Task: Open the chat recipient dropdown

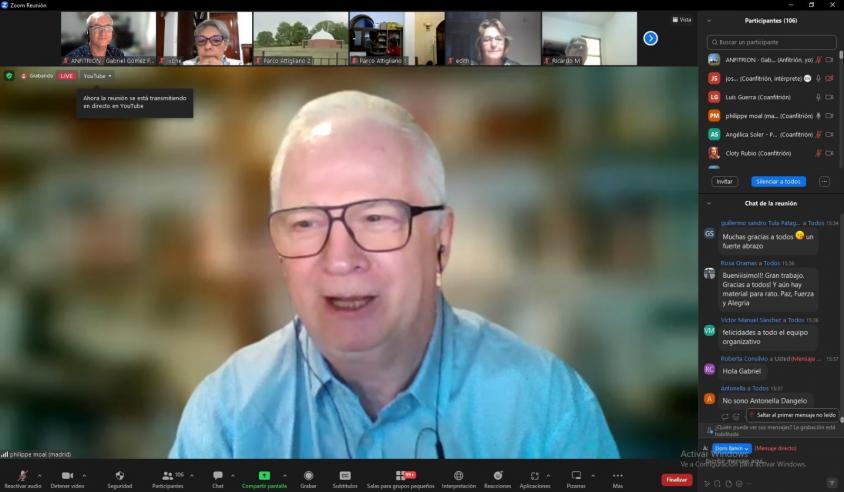Action: 732,448
